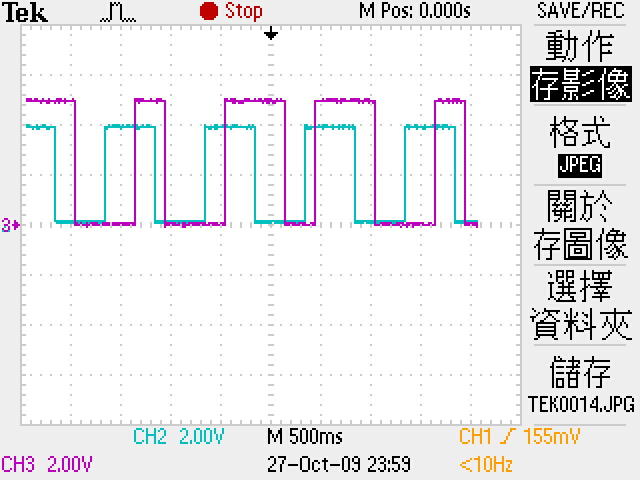
Task: Click the CH2 2.00V scale readout
Action: pos(179,436)
